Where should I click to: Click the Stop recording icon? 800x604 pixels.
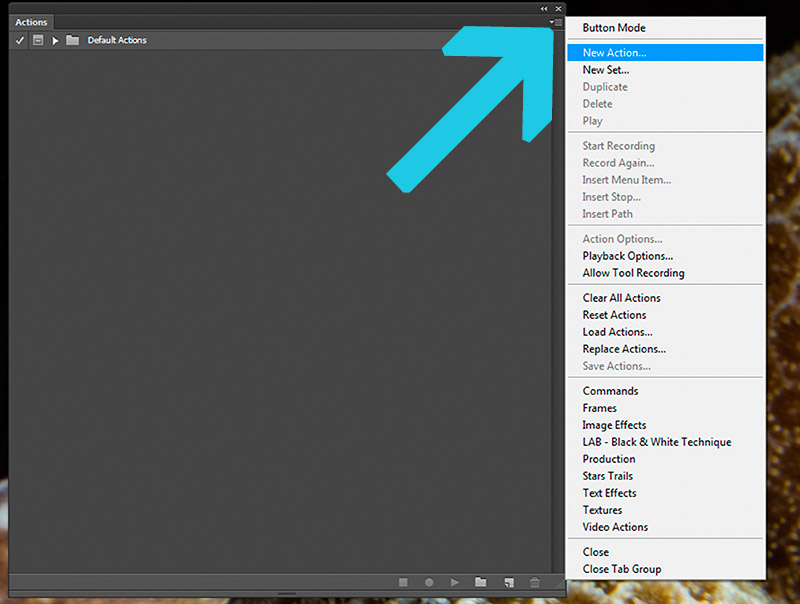click(x=403, y=582)
